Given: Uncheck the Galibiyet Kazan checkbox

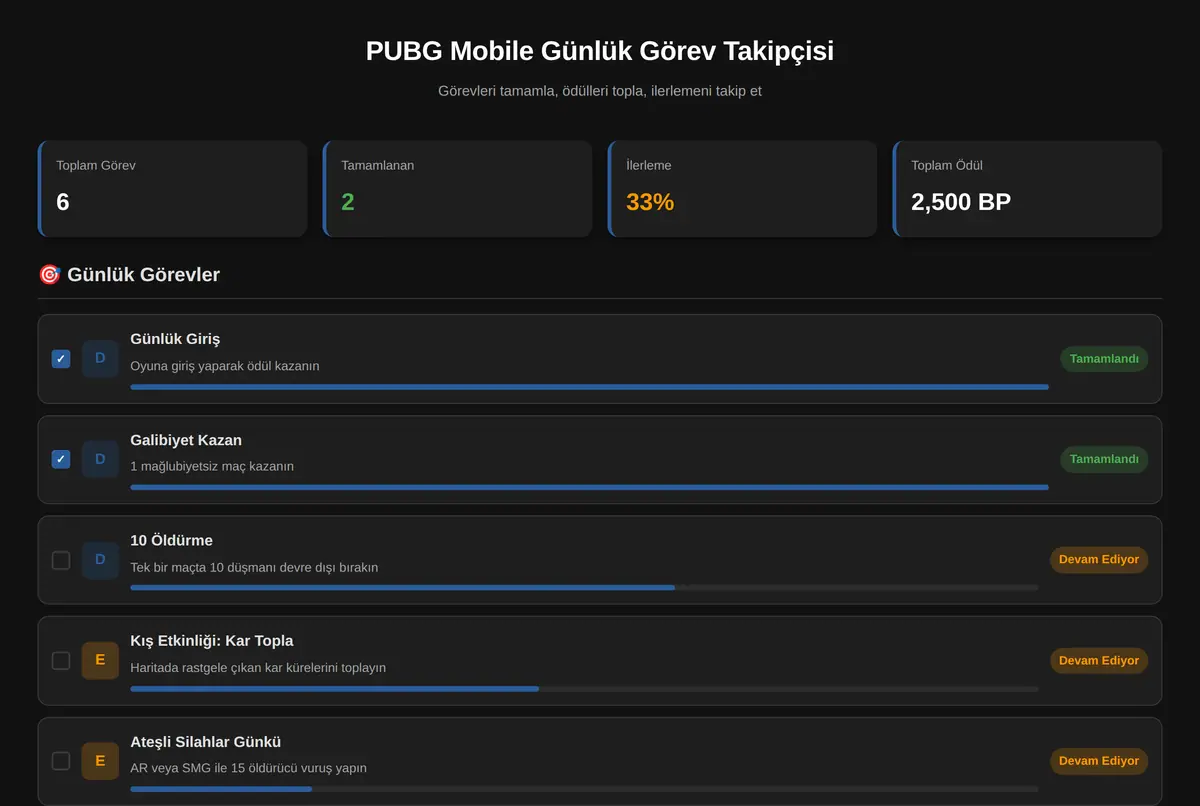Looking at the screenshot, I should pyautogui.click(x=61, y=460).
